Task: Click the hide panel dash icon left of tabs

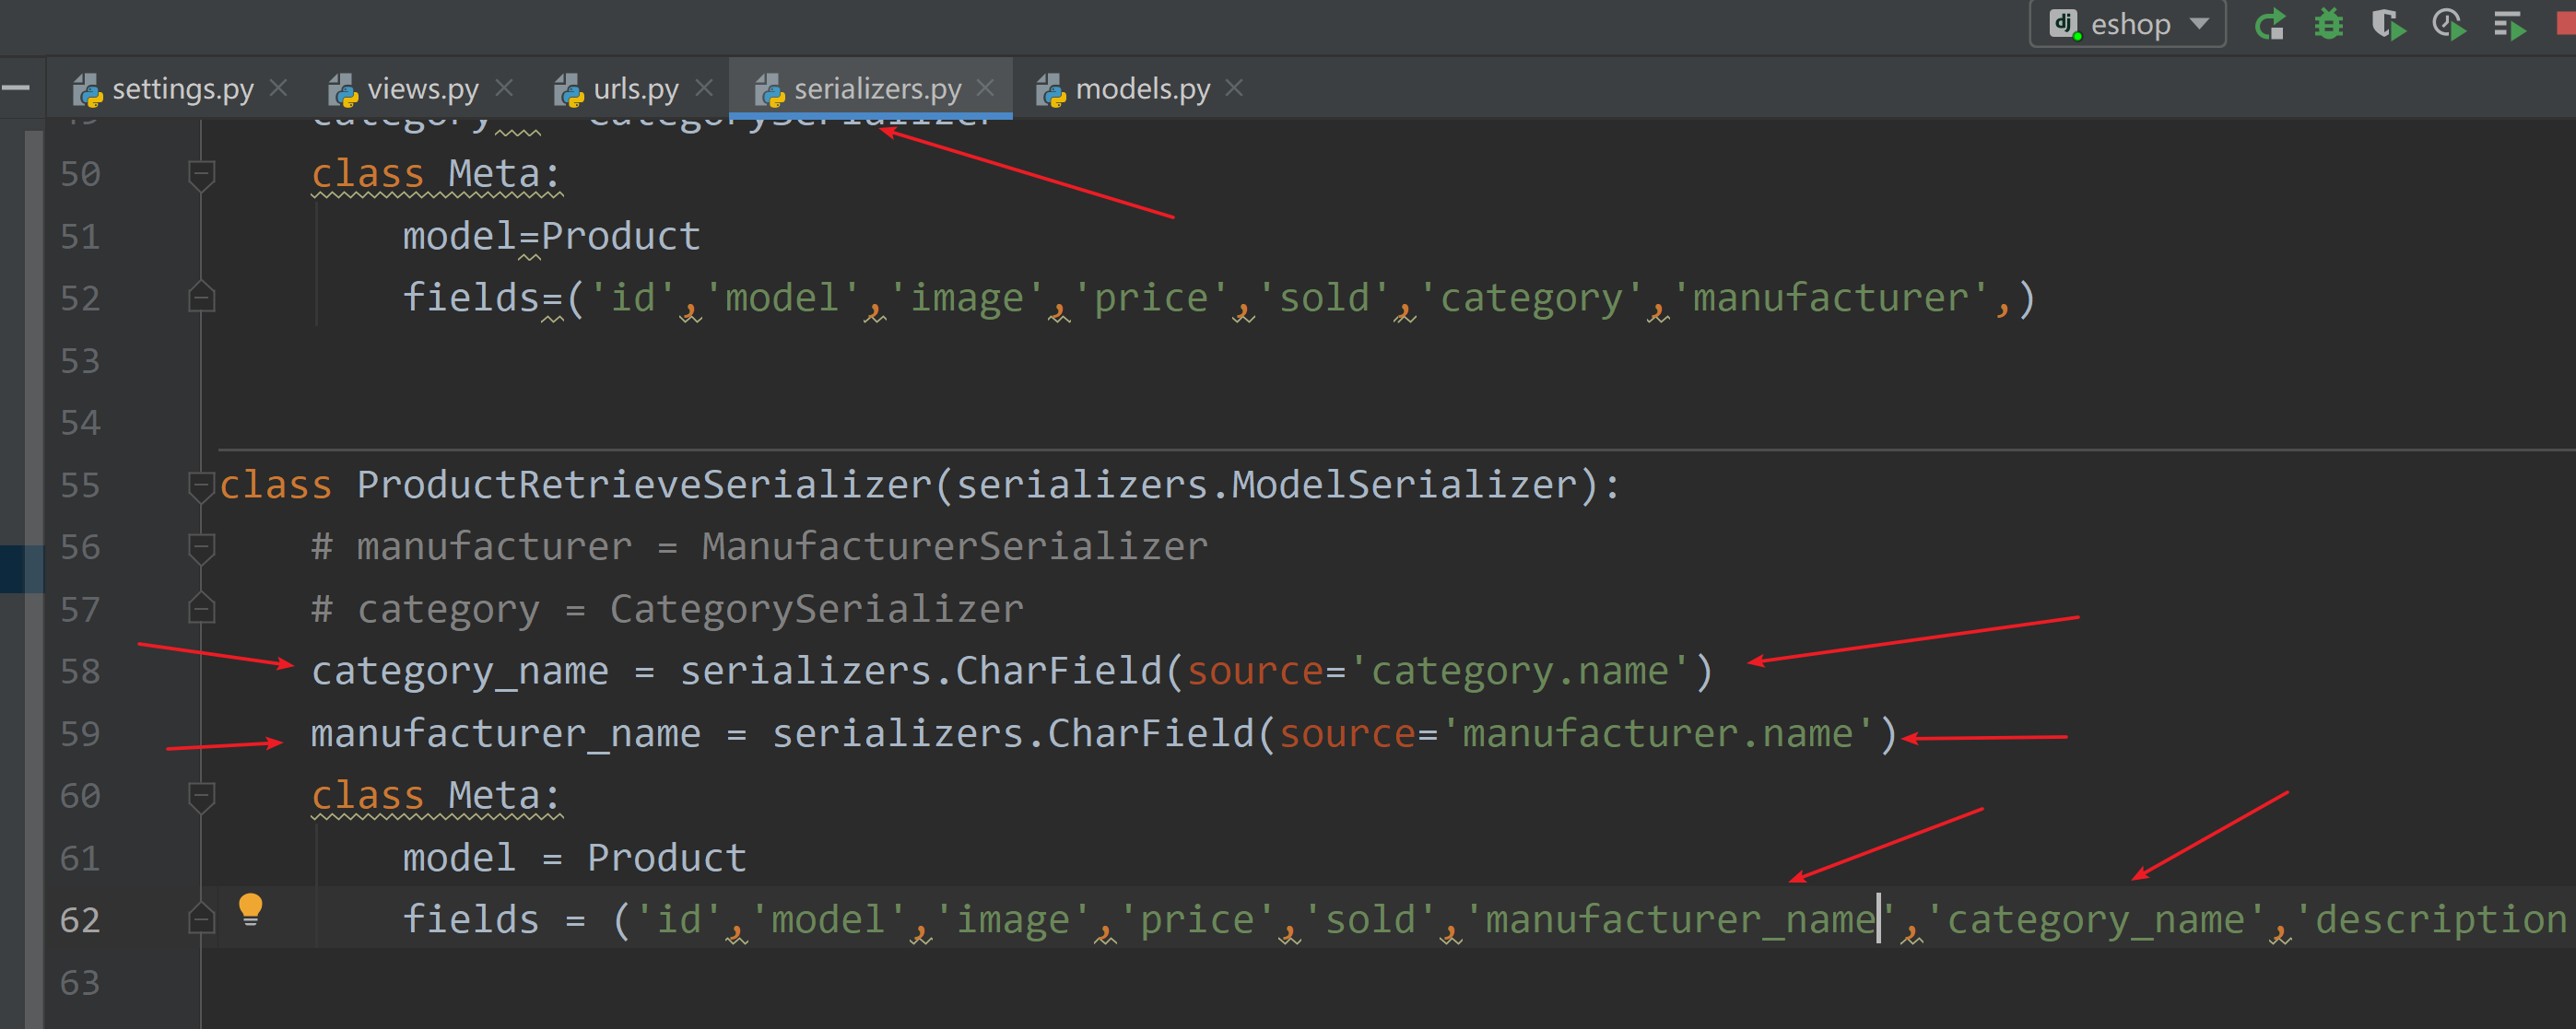Action: click(x=15, y=88)
